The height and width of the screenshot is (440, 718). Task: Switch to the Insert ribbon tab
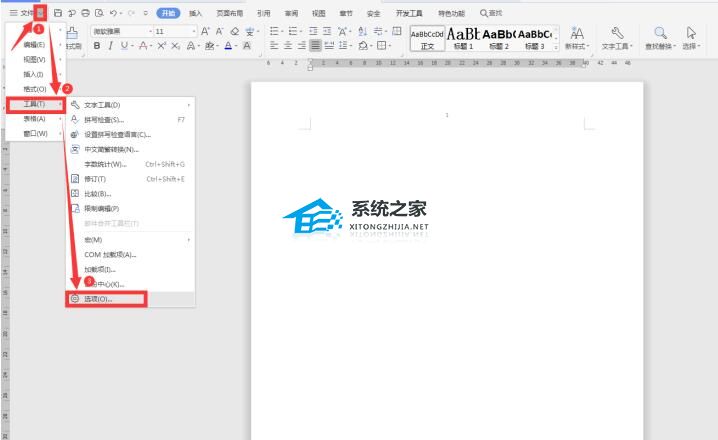(x=196, y=13)
